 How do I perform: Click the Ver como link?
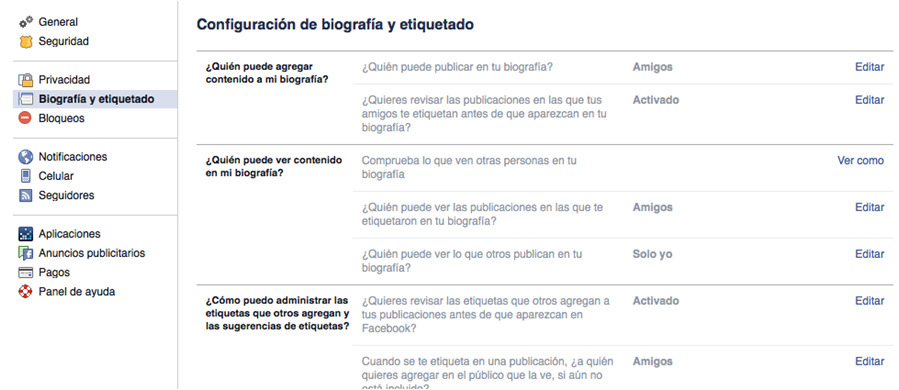861,161
